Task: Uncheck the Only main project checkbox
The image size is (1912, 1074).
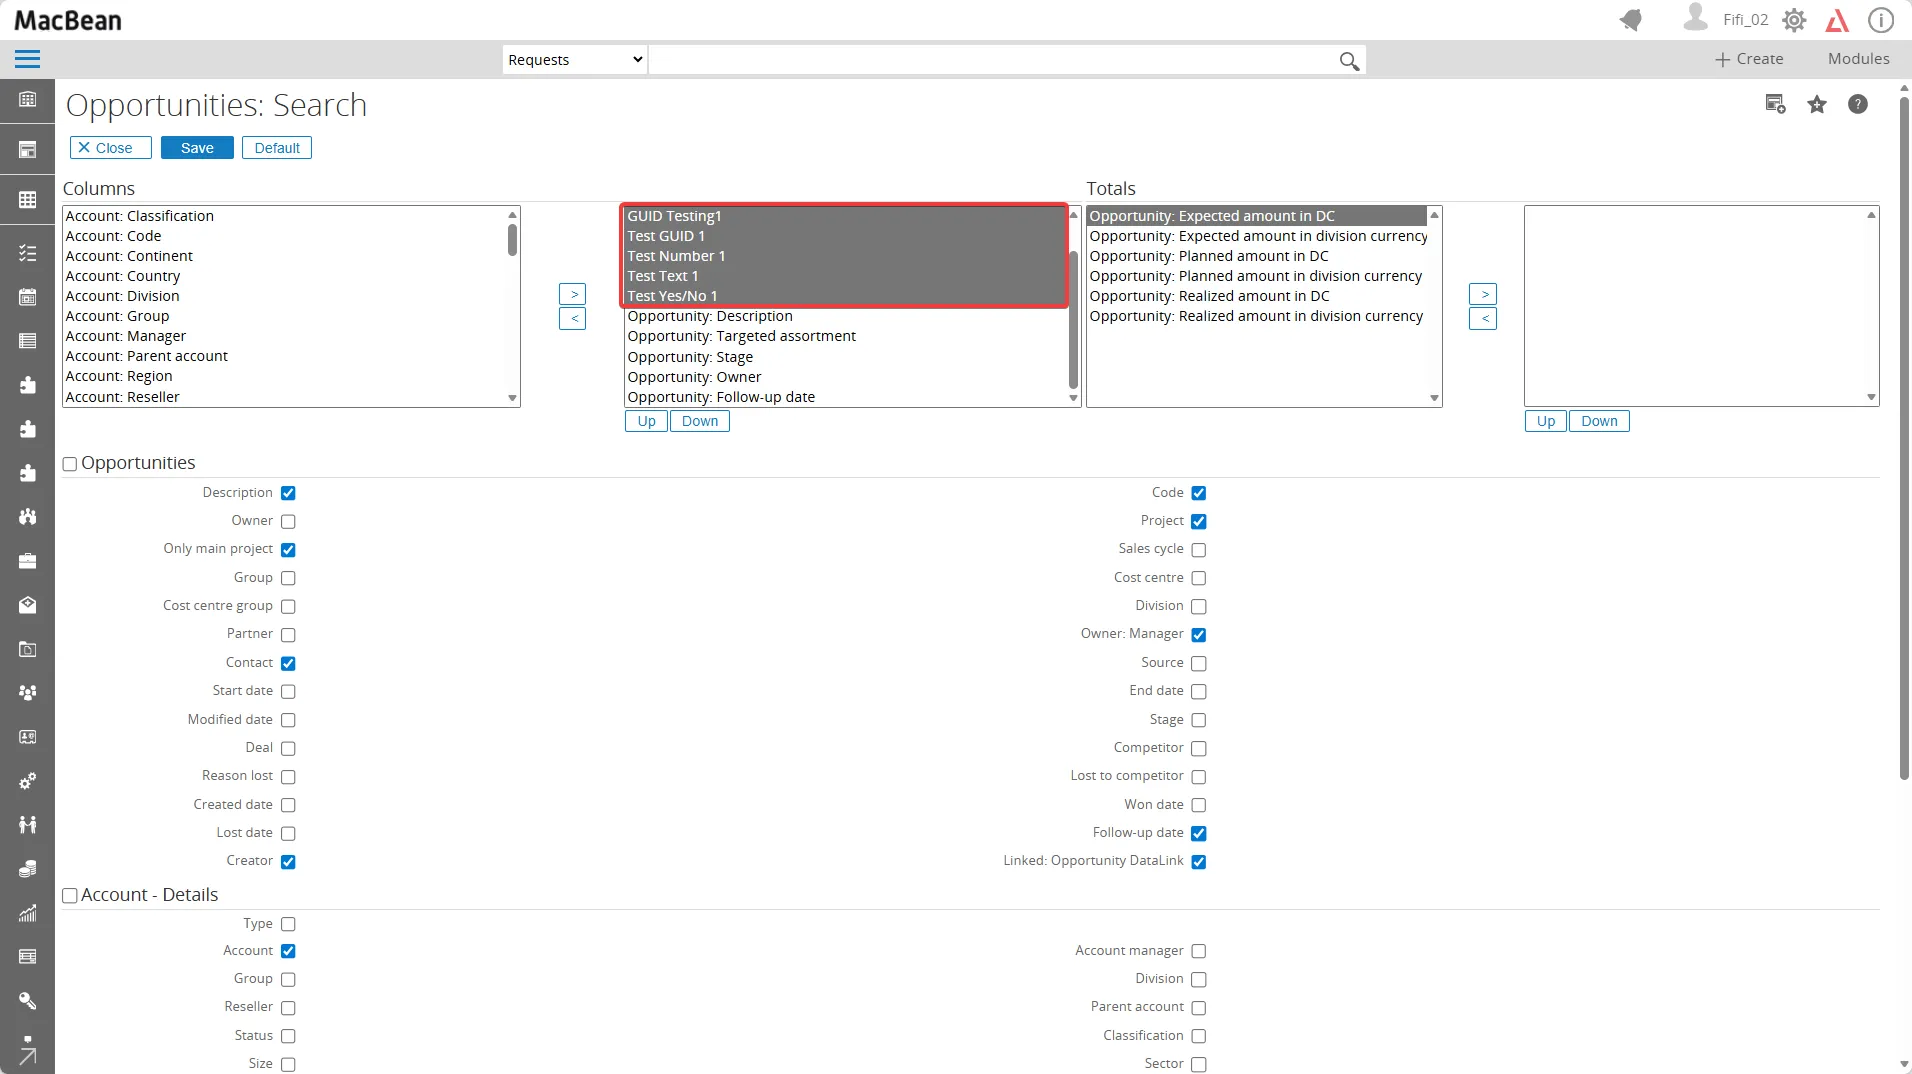Action: [x=288, y=550]
